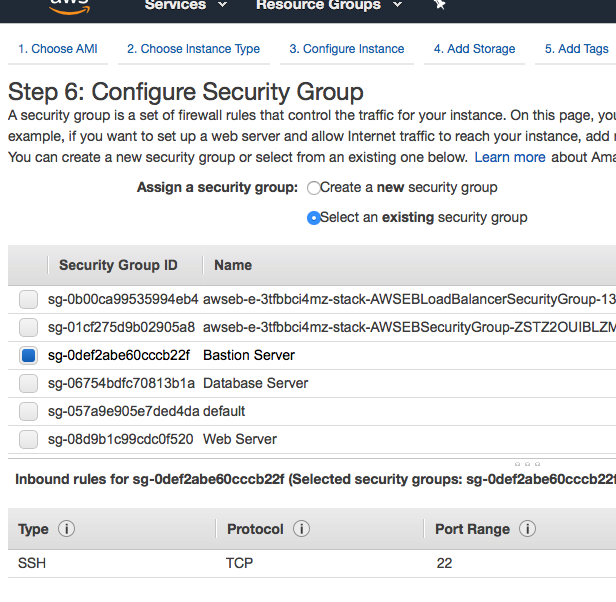Open the Services dropdown menu

point(181,6)
